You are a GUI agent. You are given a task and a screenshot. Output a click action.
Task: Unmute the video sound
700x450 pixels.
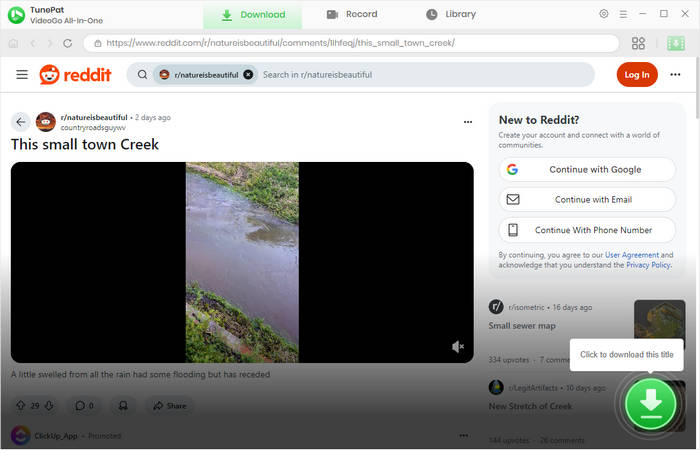(458, 346)
